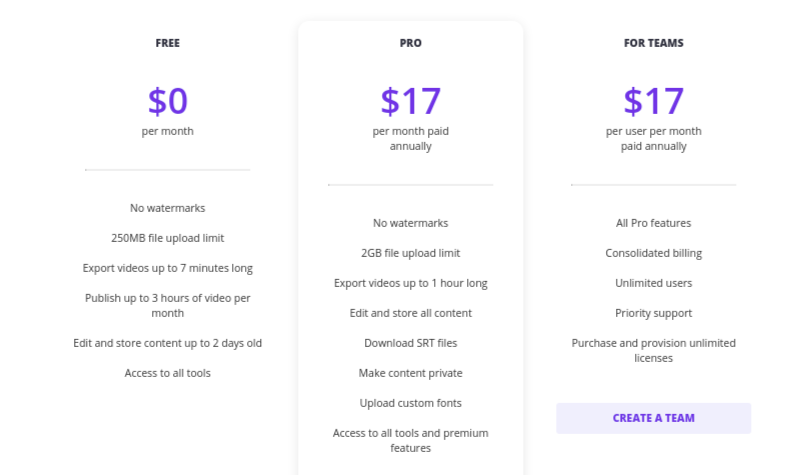This screenshot has height=475, width=787.
Task: Click 'Unlimited users' feature
Action: pyautogui.click(x=653, y=283)
